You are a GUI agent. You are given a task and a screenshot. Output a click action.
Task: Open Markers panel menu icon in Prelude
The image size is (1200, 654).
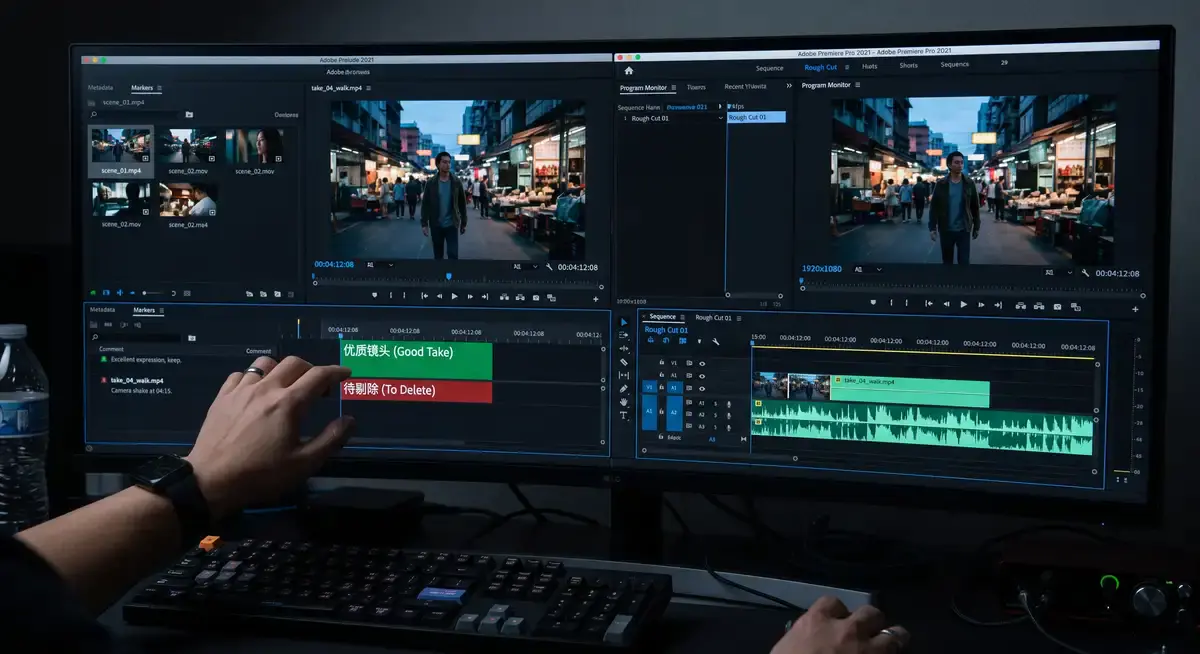coord(159,88)
